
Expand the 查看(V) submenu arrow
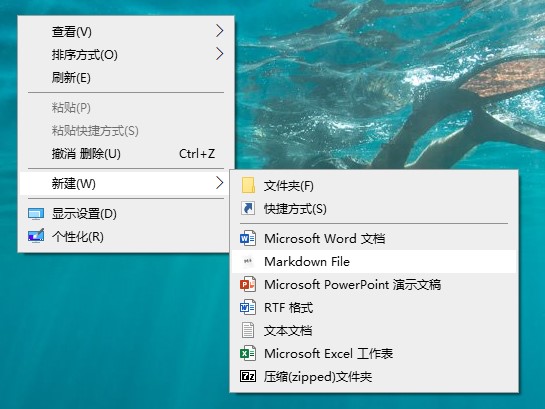pyautogui.click(x=219, y=31)
